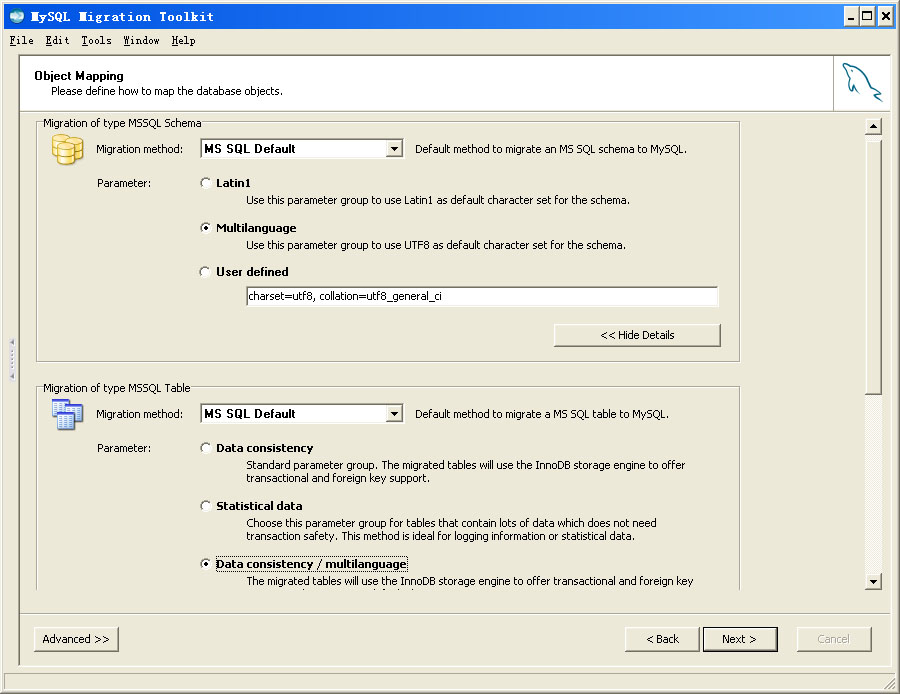Click the Hide Details button
Image resolution: width=900 pixels, height=694 pixels.
point(636,334)
